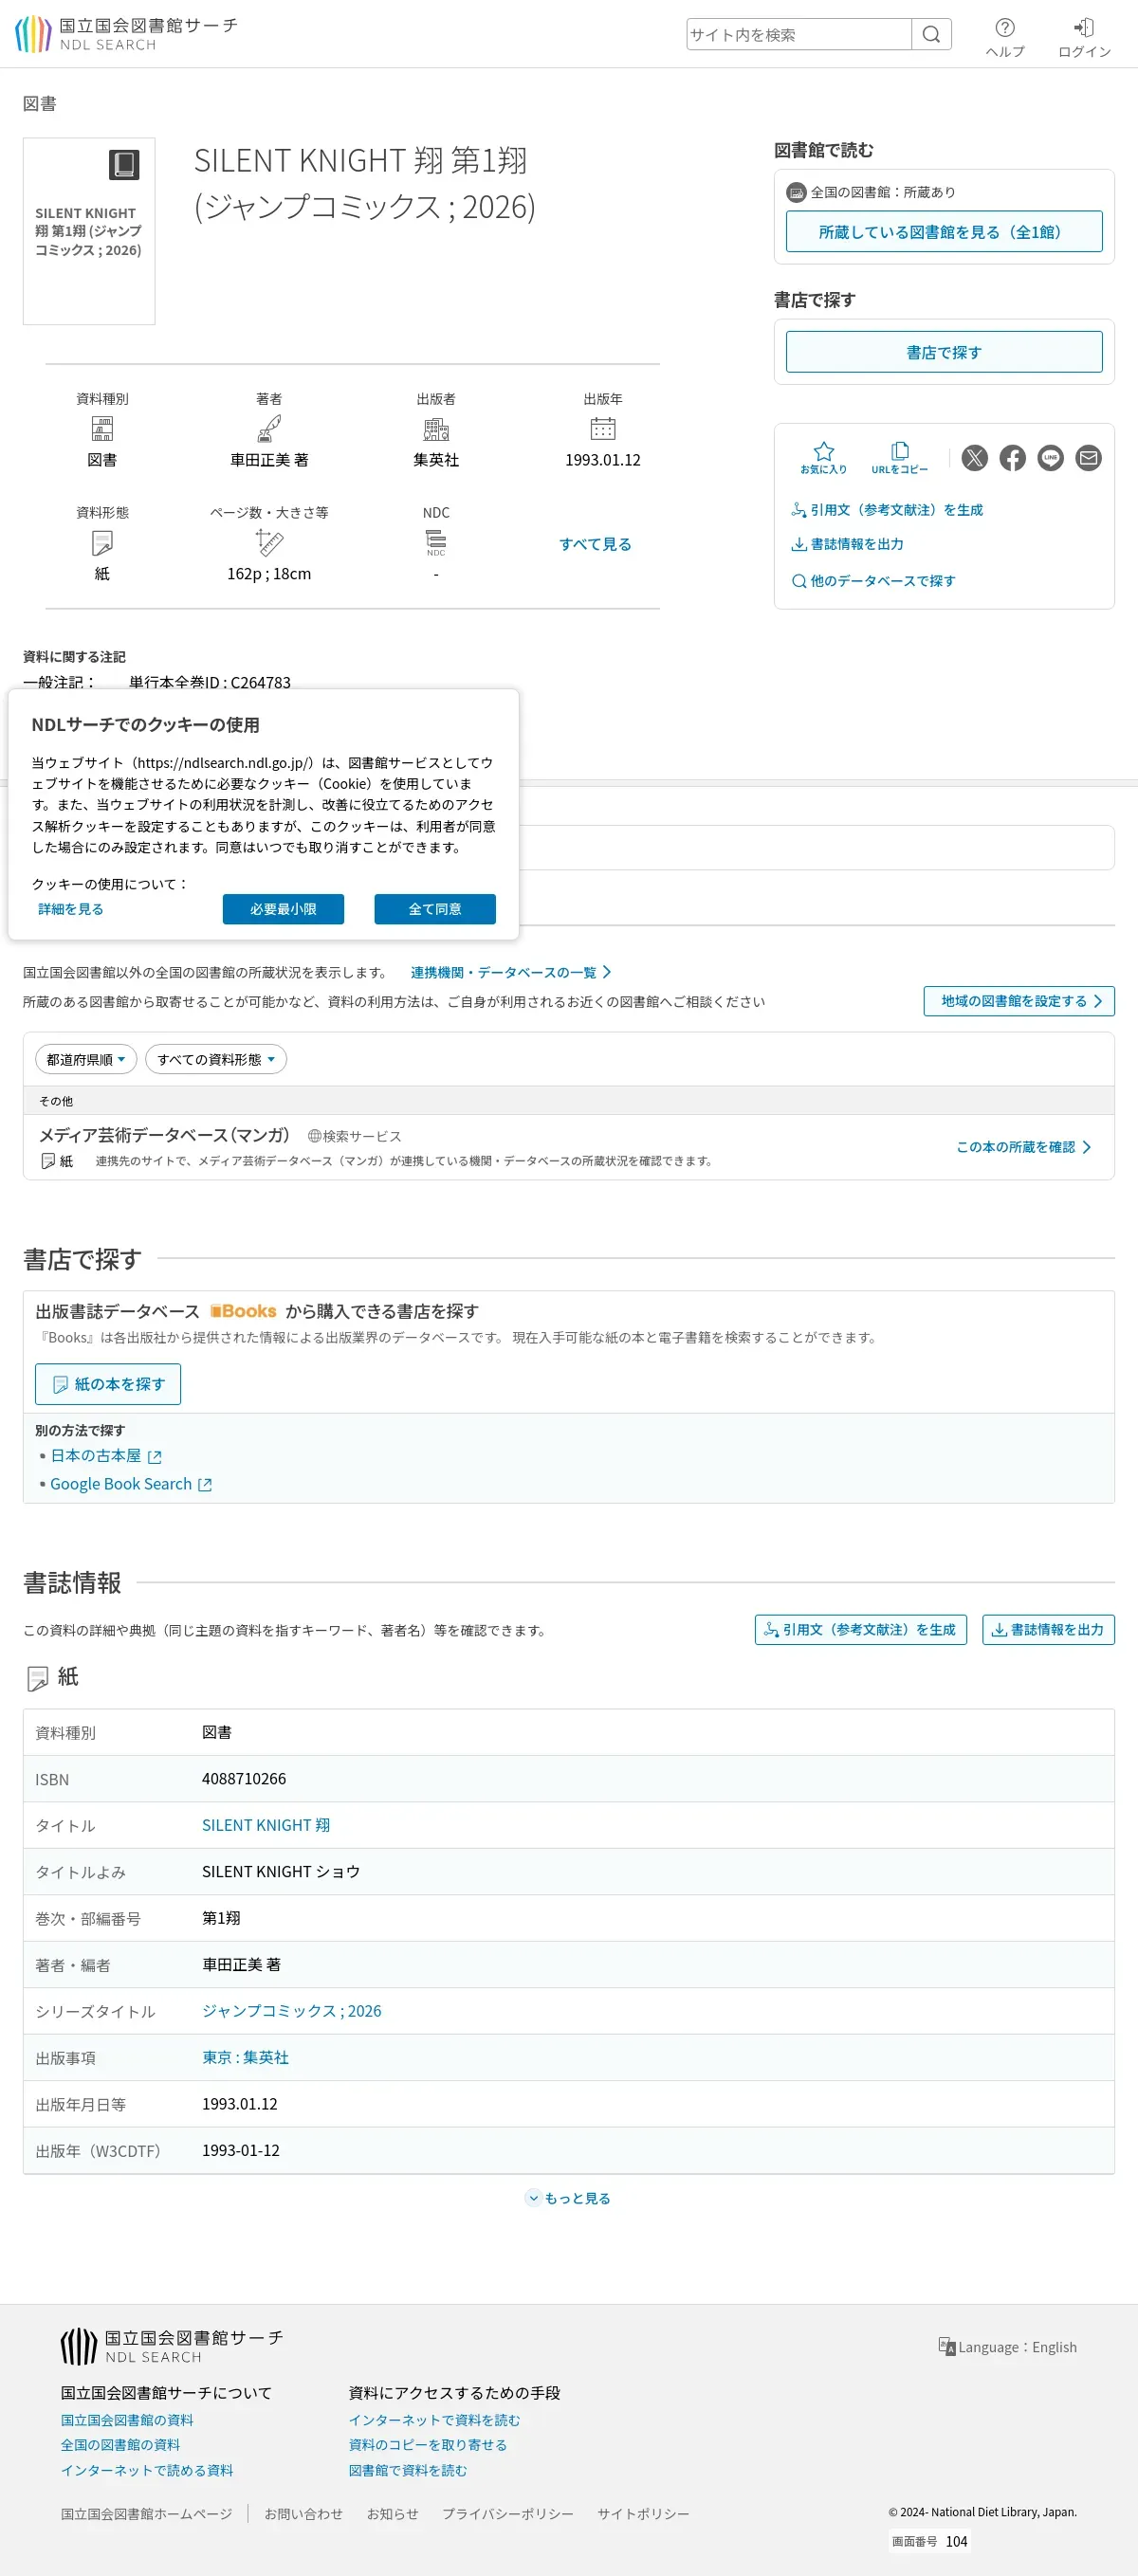Open cookie 詳細を見る link

point(71,909)
